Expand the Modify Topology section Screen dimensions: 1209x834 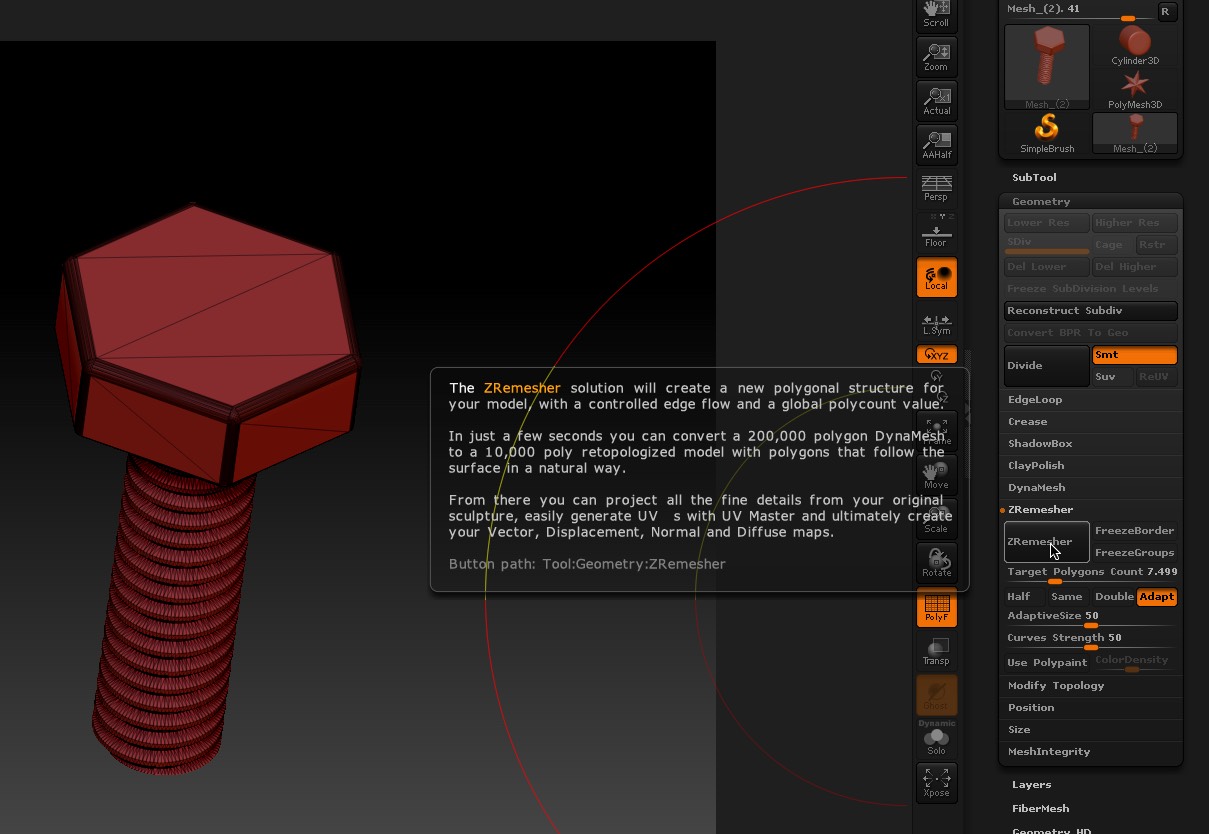1055,685
